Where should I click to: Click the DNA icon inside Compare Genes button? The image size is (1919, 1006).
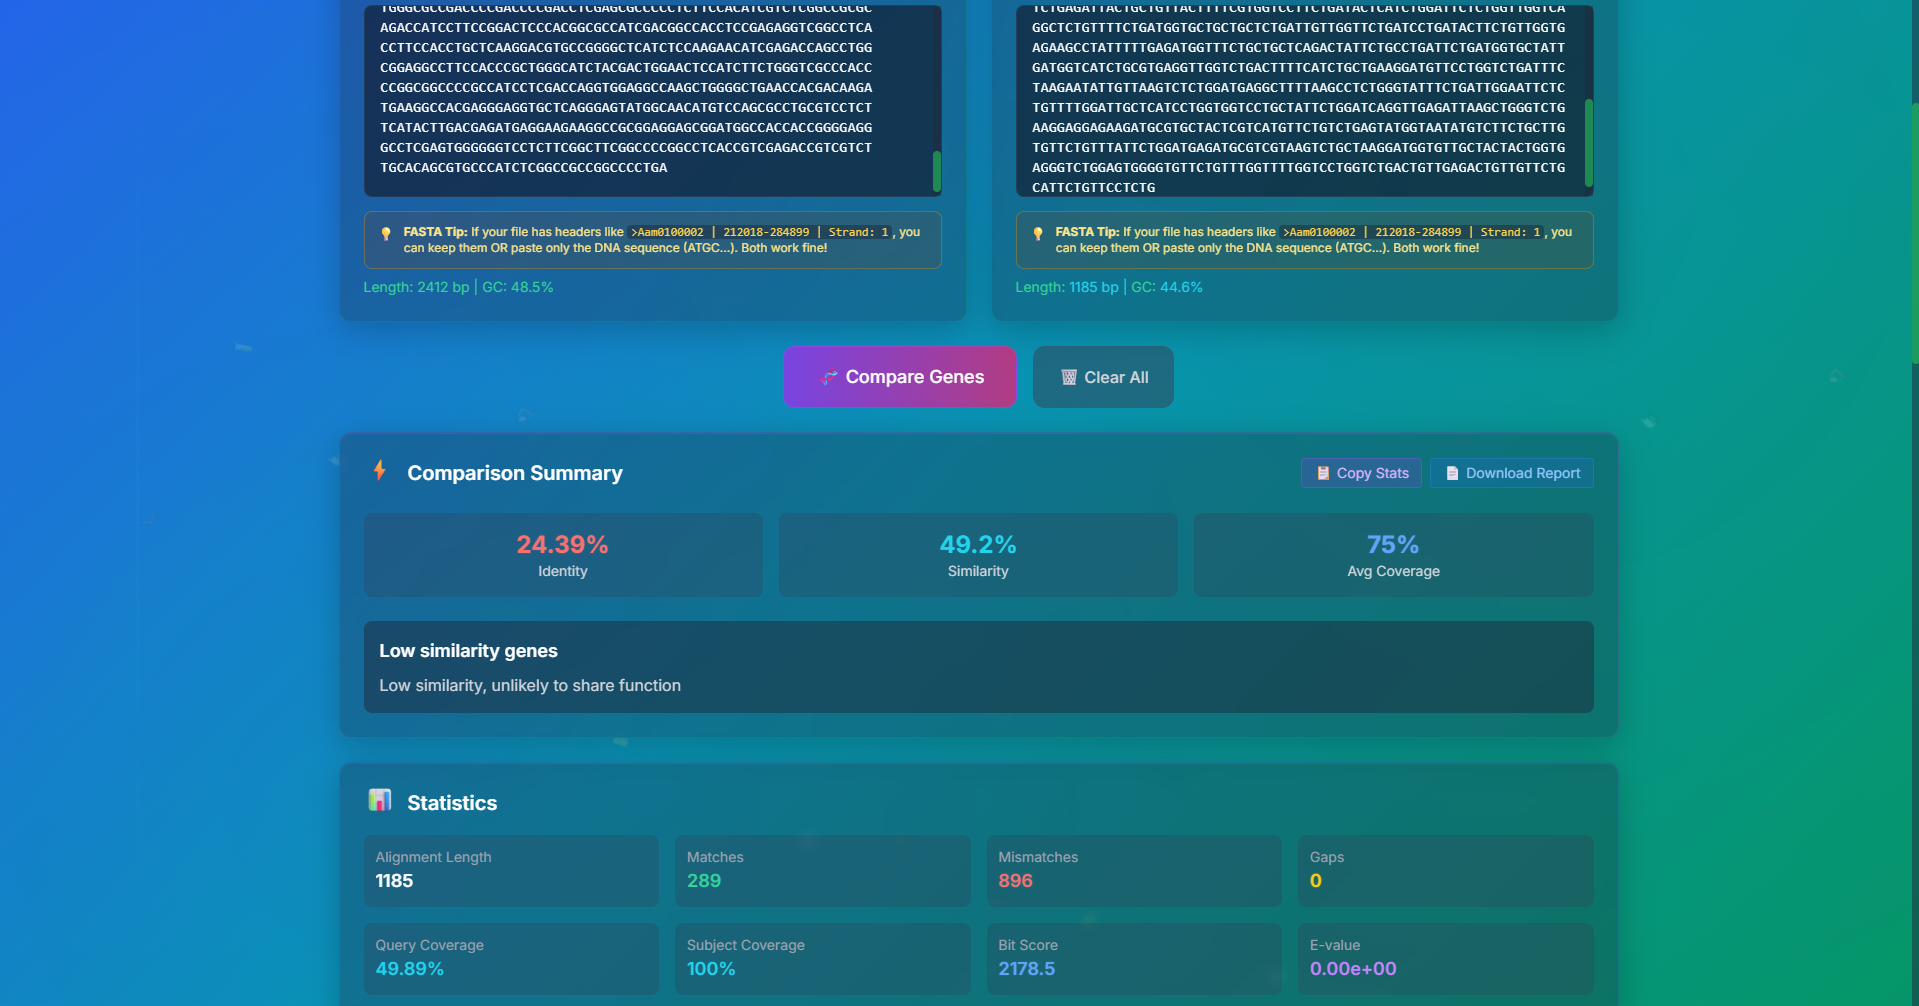pyautogui.click(x=829, y=377)
